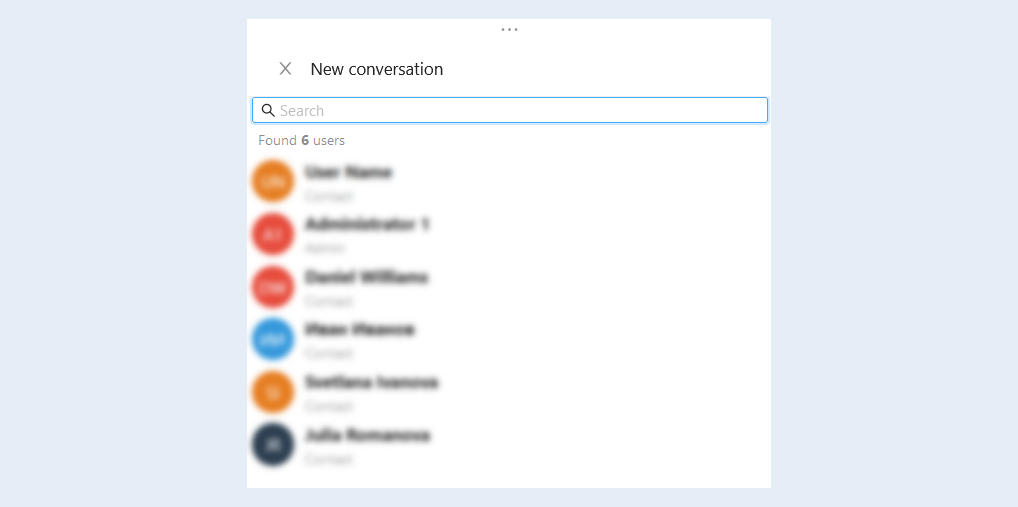
Task: Click the Admin role label under Administrator 1
Action: click(325, 248)
